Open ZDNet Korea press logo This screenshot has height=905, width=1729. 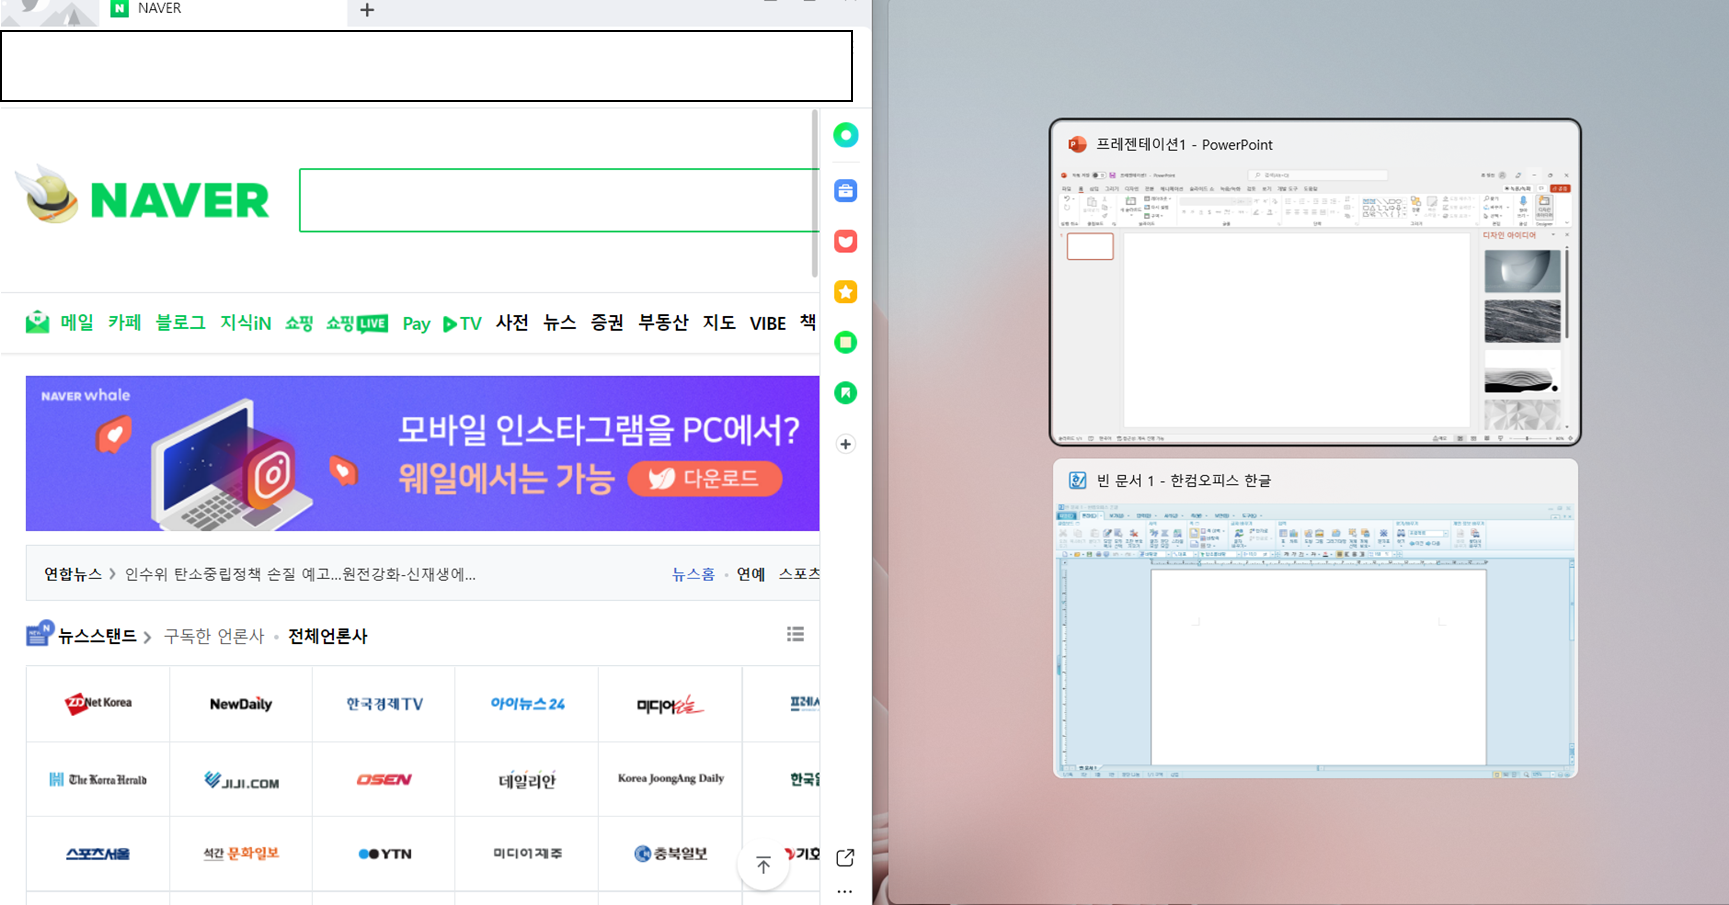tap(98, 704)
